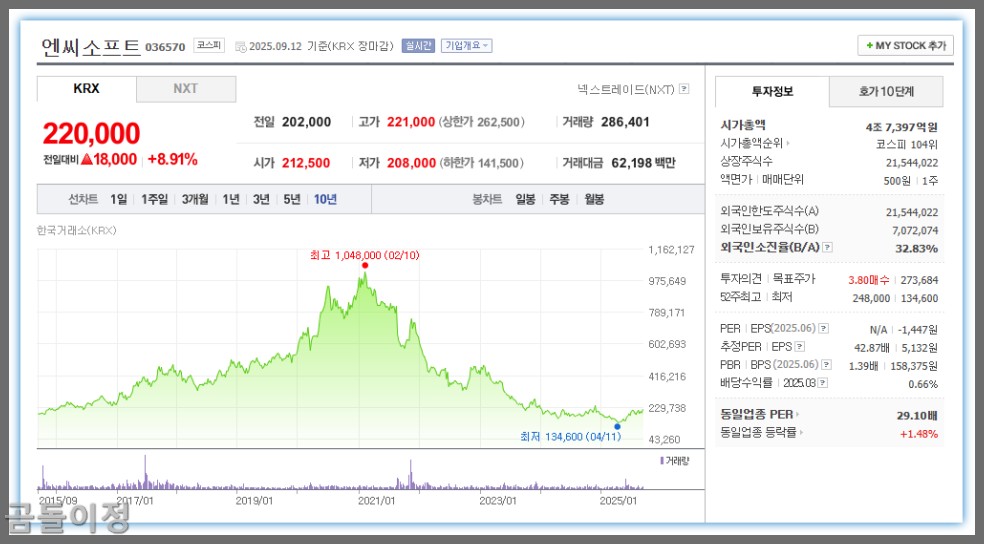Viewport: 984px width, 544px height.
Task: Click the 최저 134,600 (04/11) chart label
Action: coord(570,437)
